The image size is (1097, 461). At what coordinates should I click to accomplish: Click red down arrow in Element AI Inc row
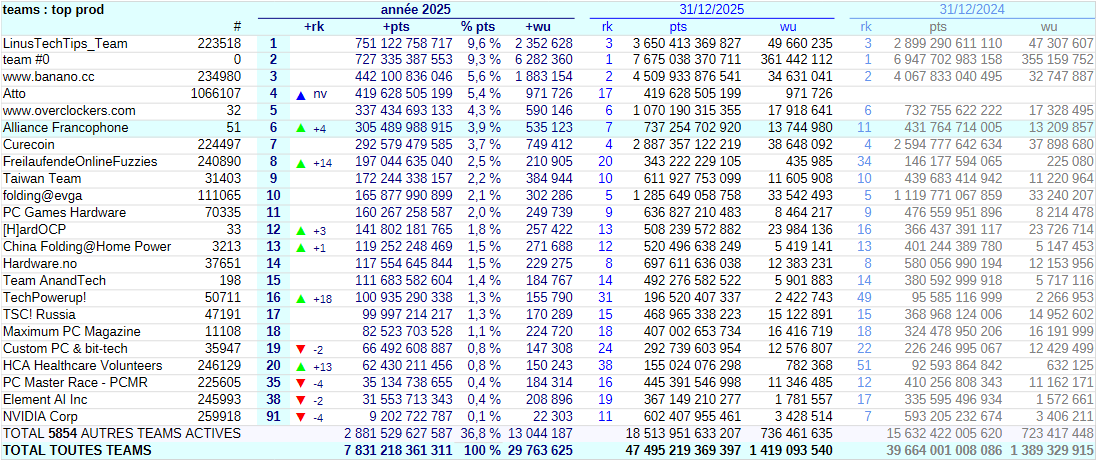301,400
